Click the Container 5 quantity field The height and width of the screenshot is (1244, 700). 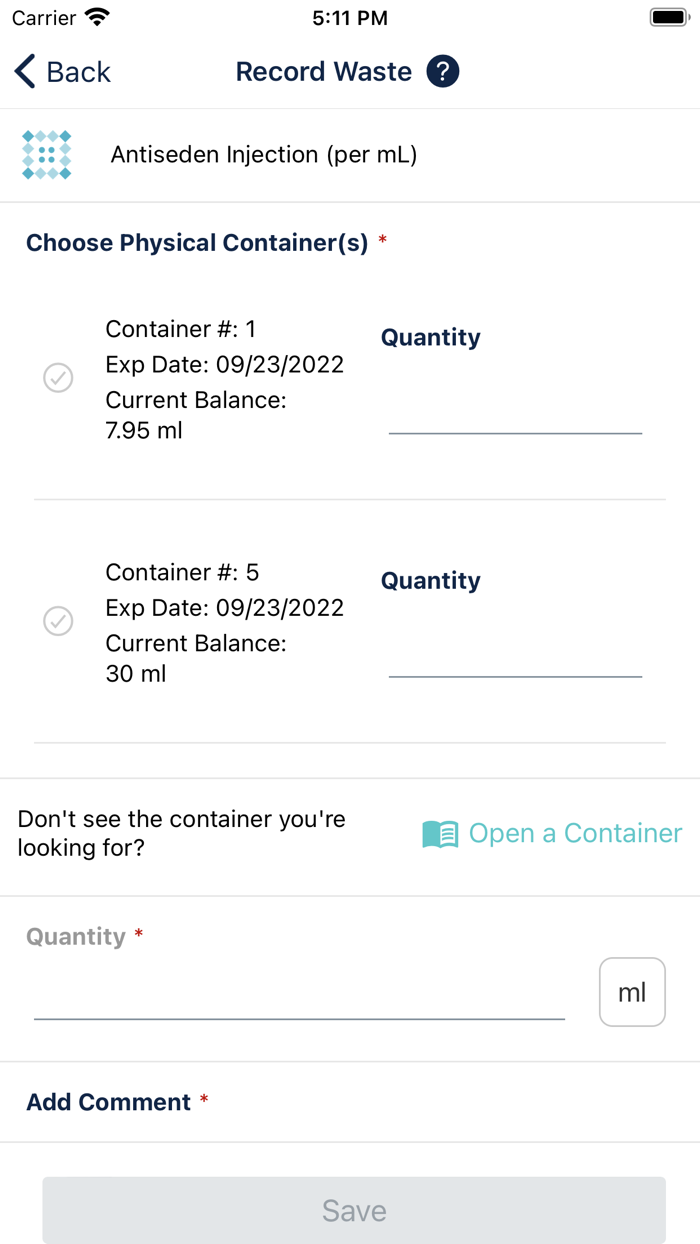(x=515, y=656)
